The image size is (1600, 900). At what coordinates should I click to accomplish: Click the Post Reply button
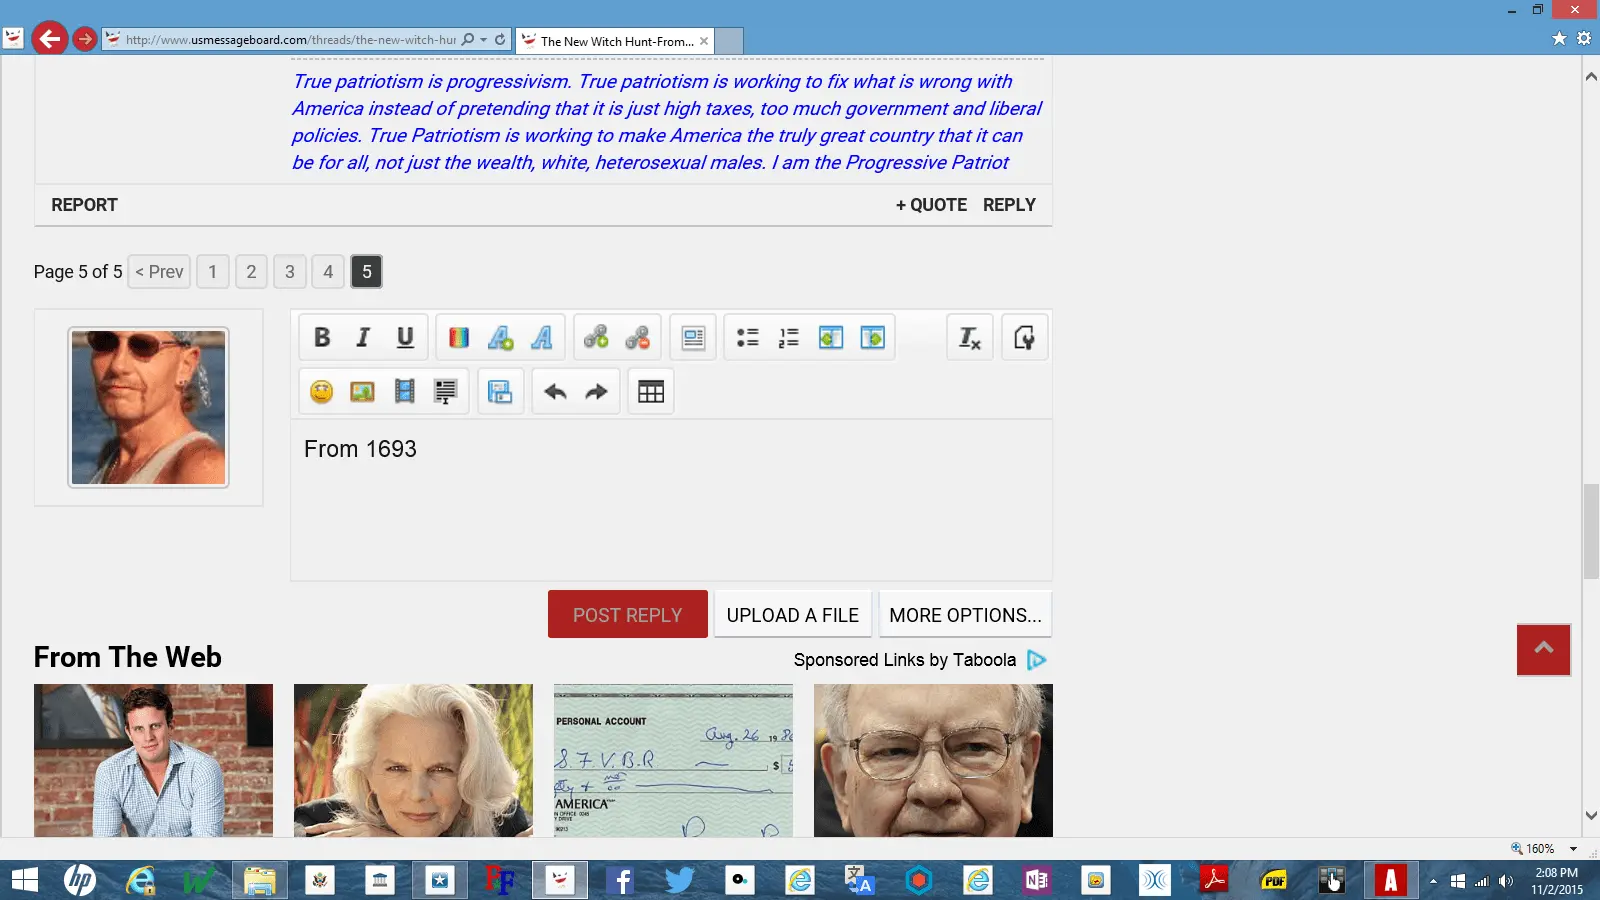[x=627, y=615]
